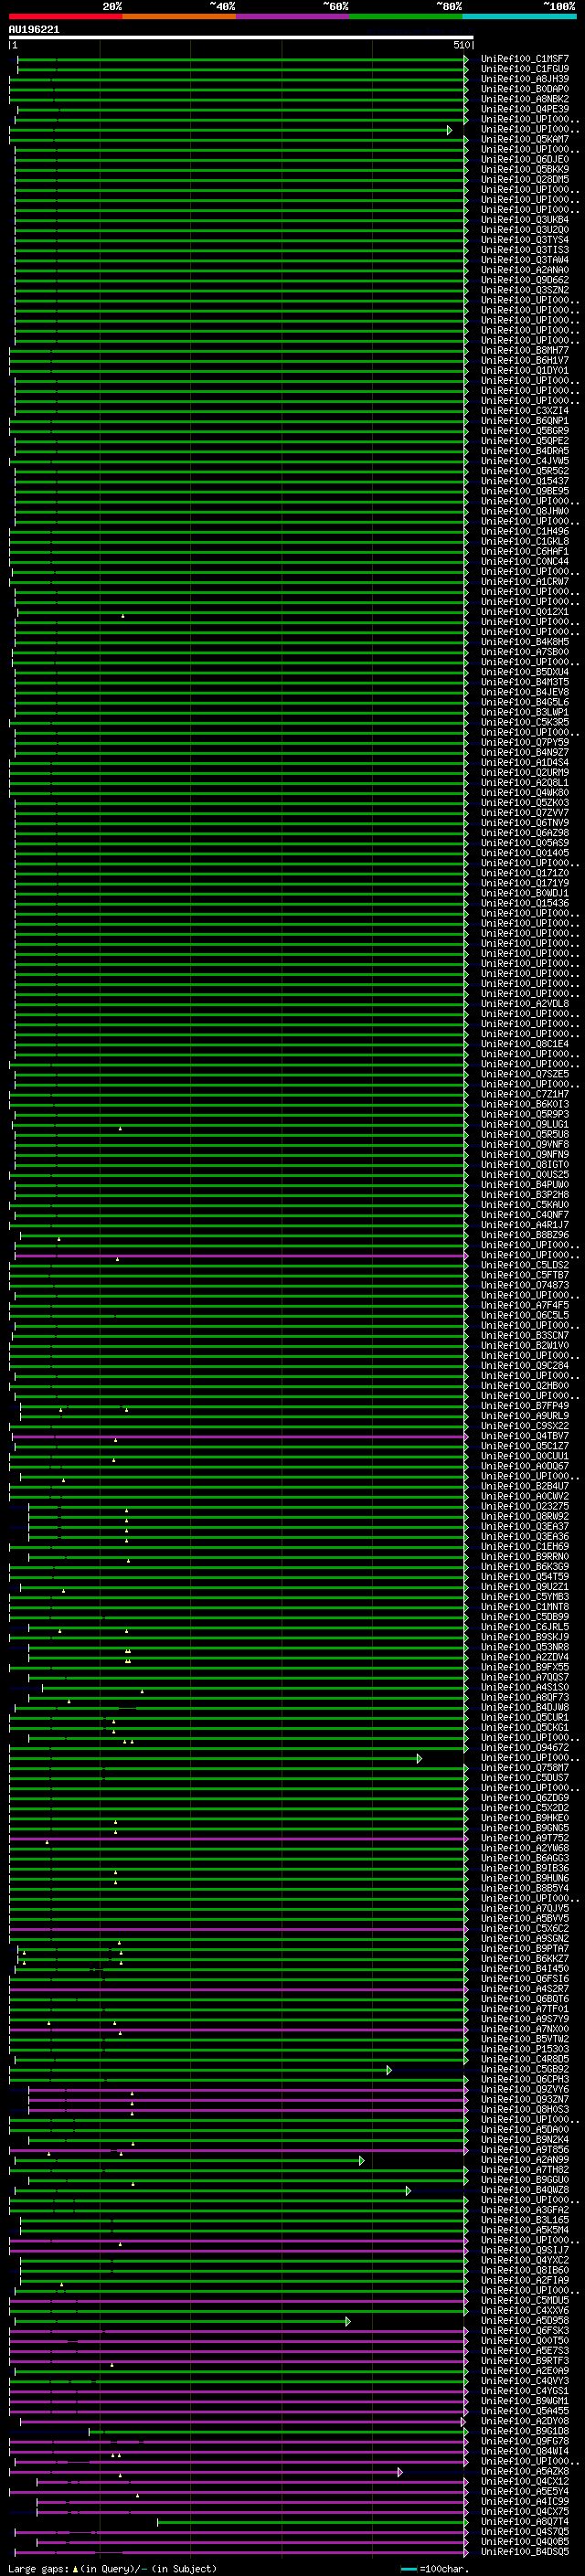Click the AU196221 query sequence name
The width and height of the screenshot is (585, 2576).
(x=34, y=30)
